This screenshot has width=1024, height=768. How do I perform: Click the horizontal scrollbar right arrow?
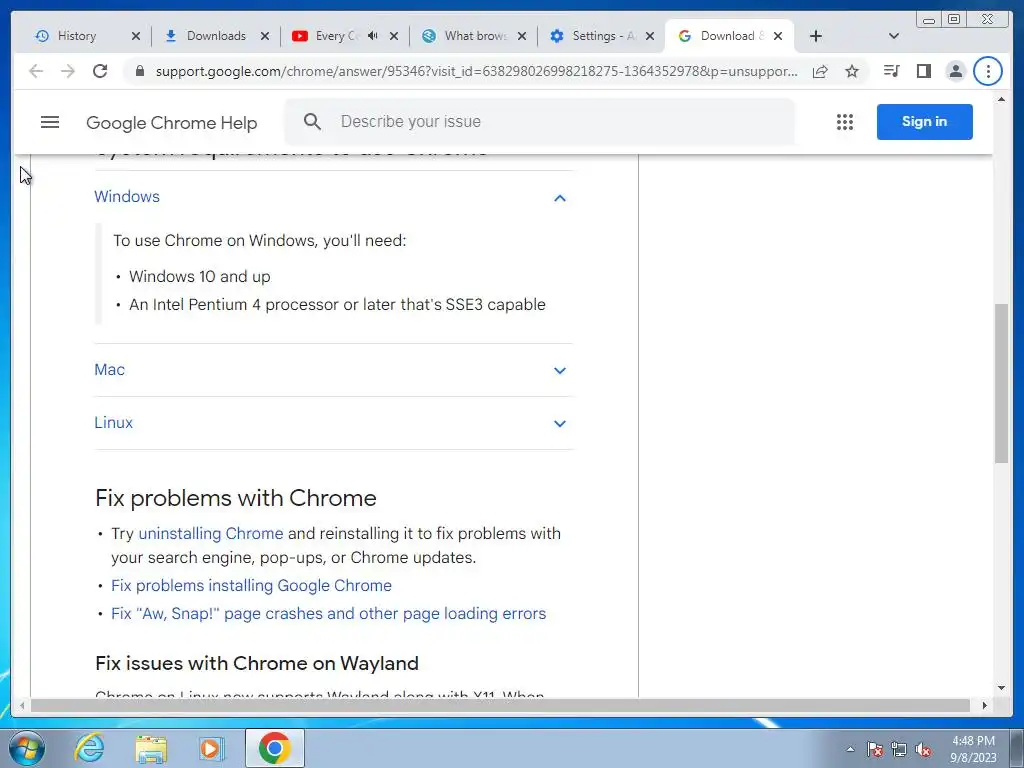[x=984, y=705]
